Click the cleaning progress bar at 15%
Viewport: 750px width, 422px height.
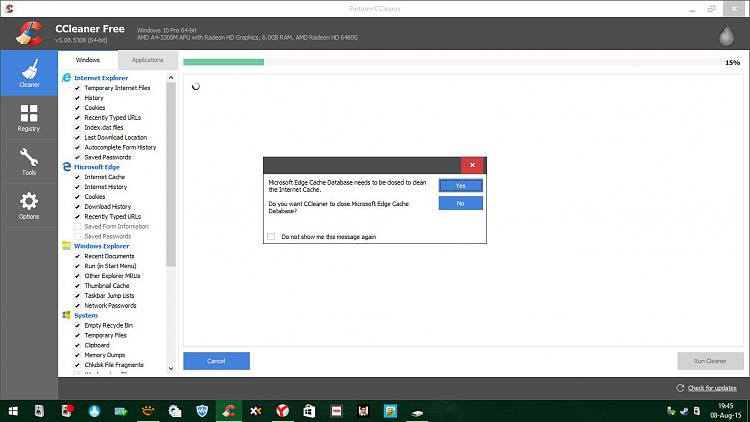[x=451, y=62]
